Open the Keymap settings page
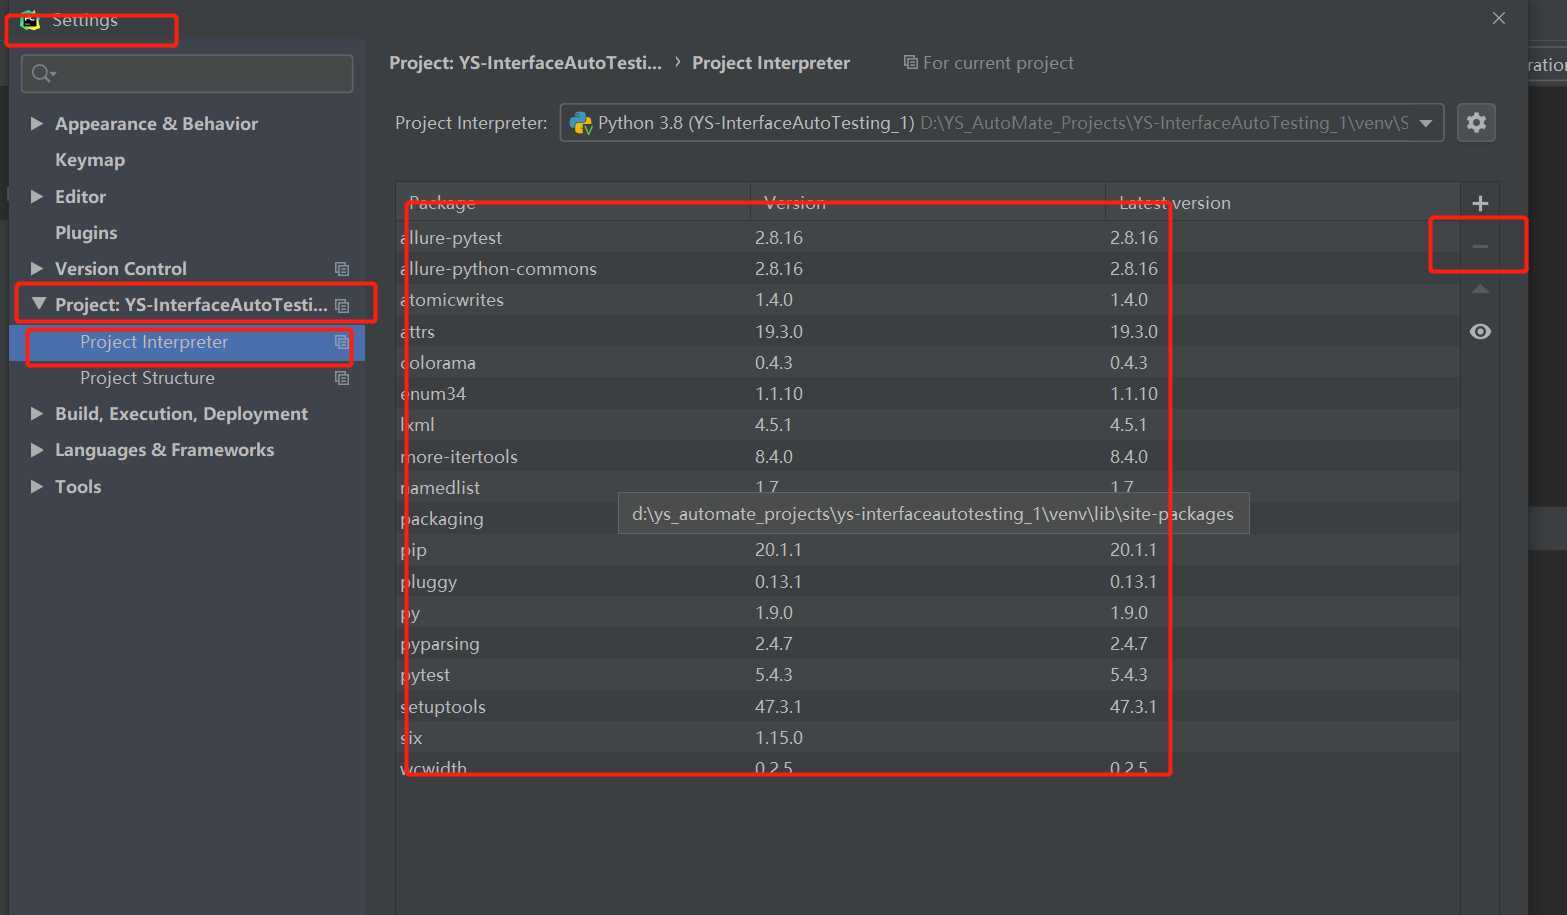This screenshot has width=1567, height=915. [90, 160]
